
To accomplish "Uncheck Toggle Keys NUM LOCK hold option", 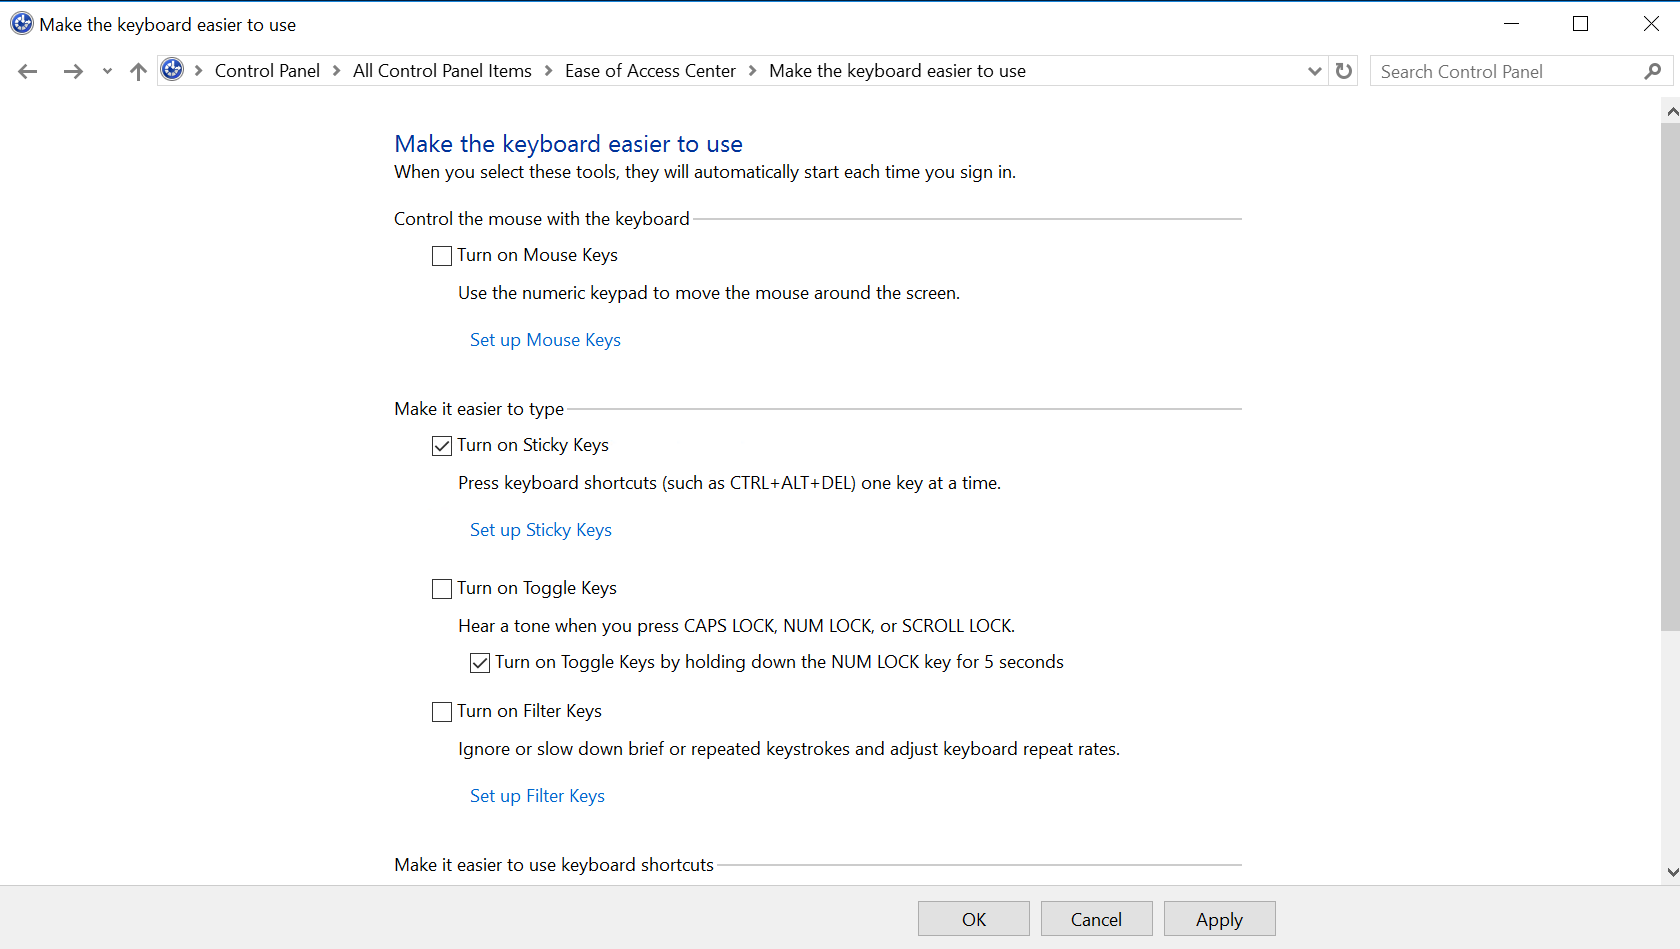I will [x=480, y=663].
